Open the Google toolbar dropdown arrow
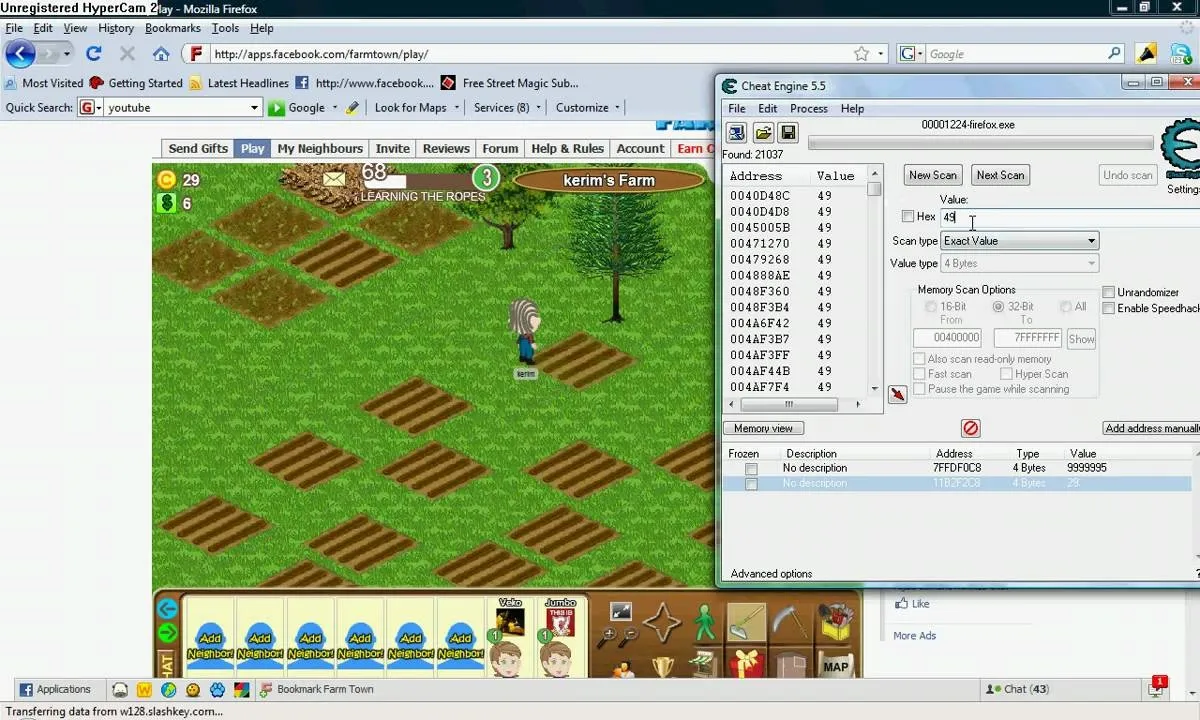The height and width of the screenshot is (720, 1200). click(336, 107)
